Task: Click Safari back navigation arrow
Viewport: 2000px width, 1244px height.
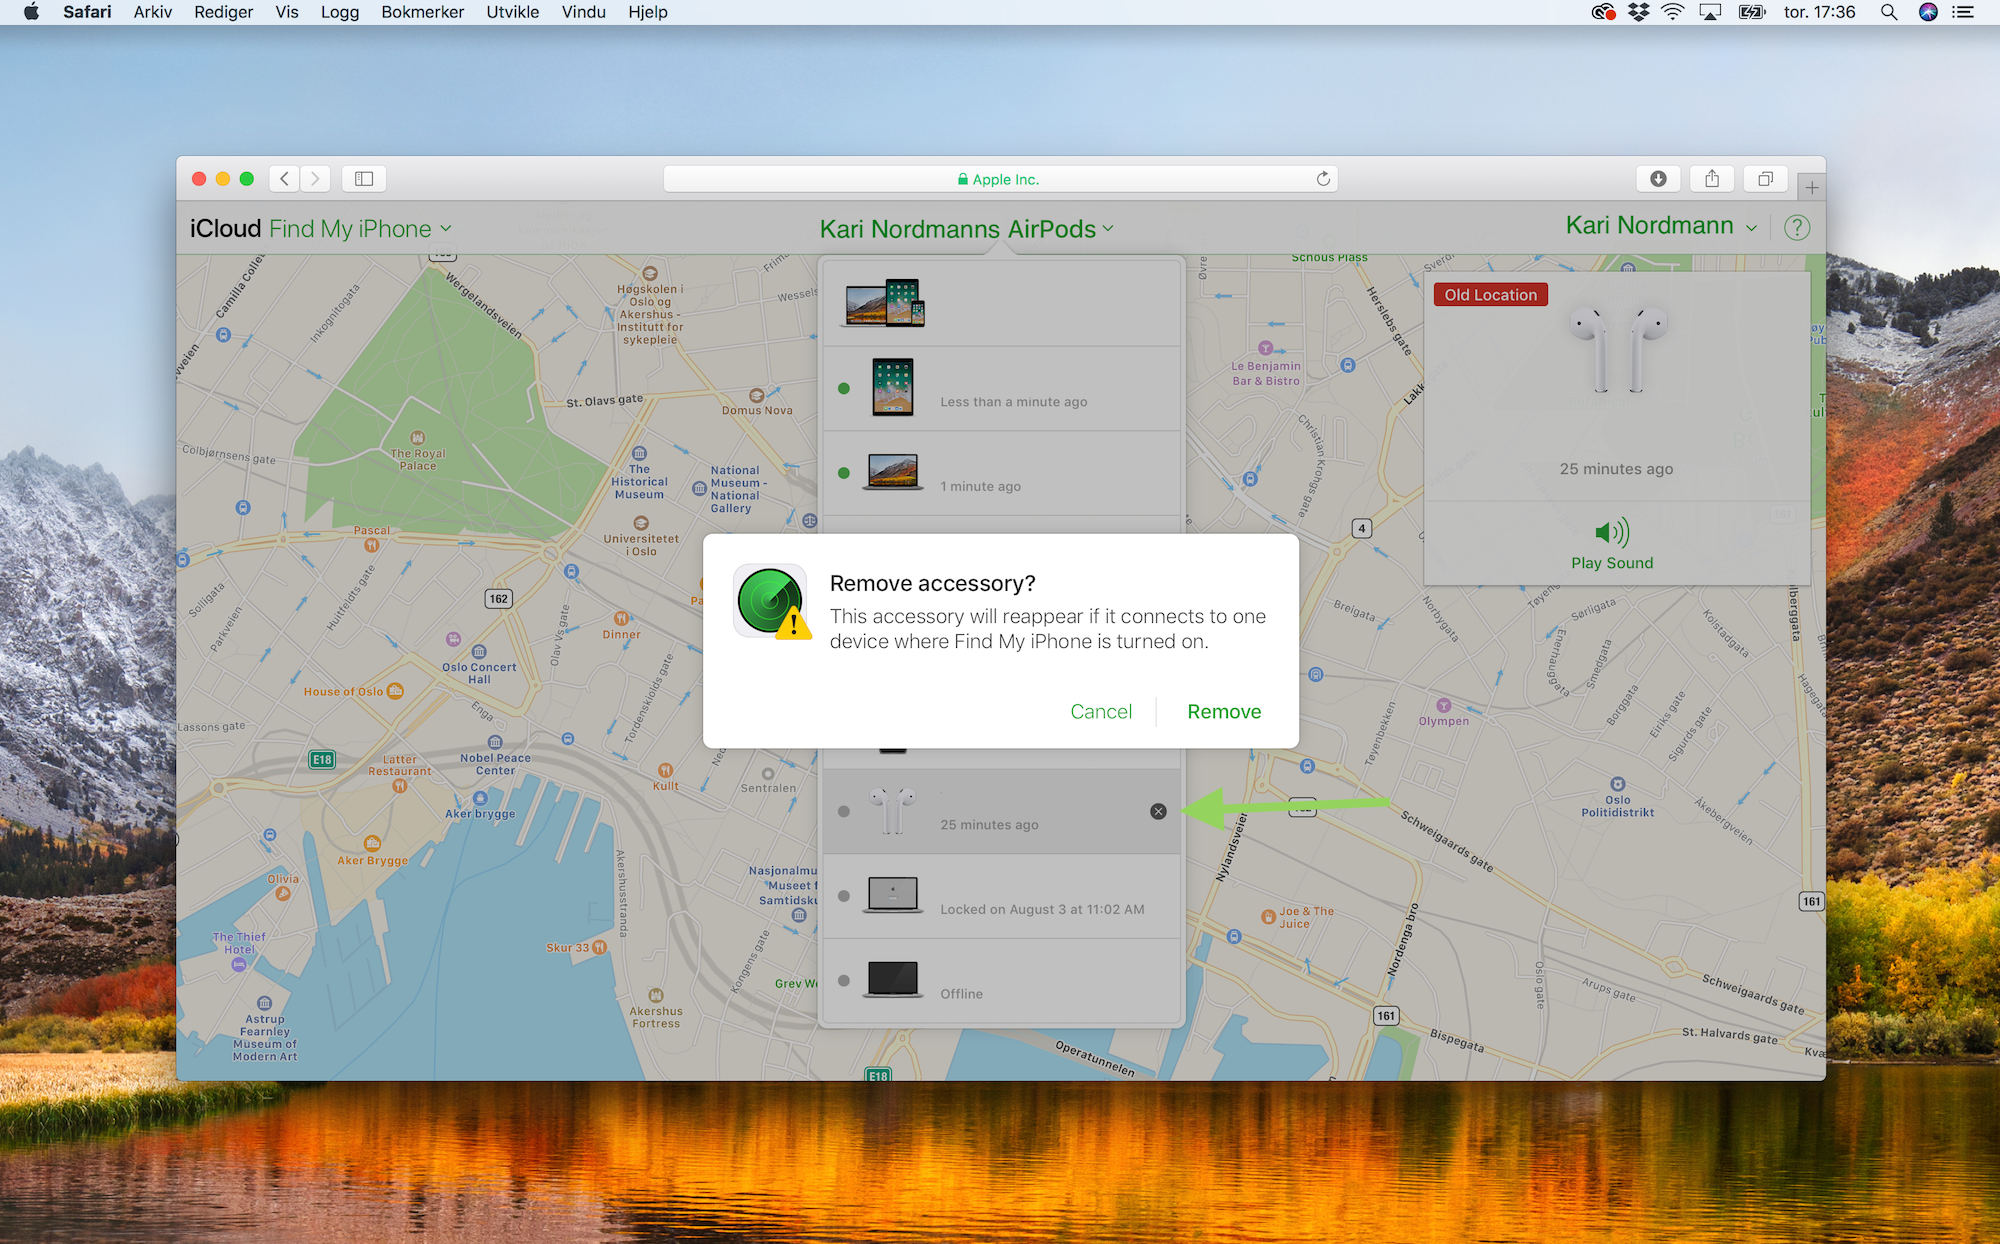Action: click(x=284, y=179)
